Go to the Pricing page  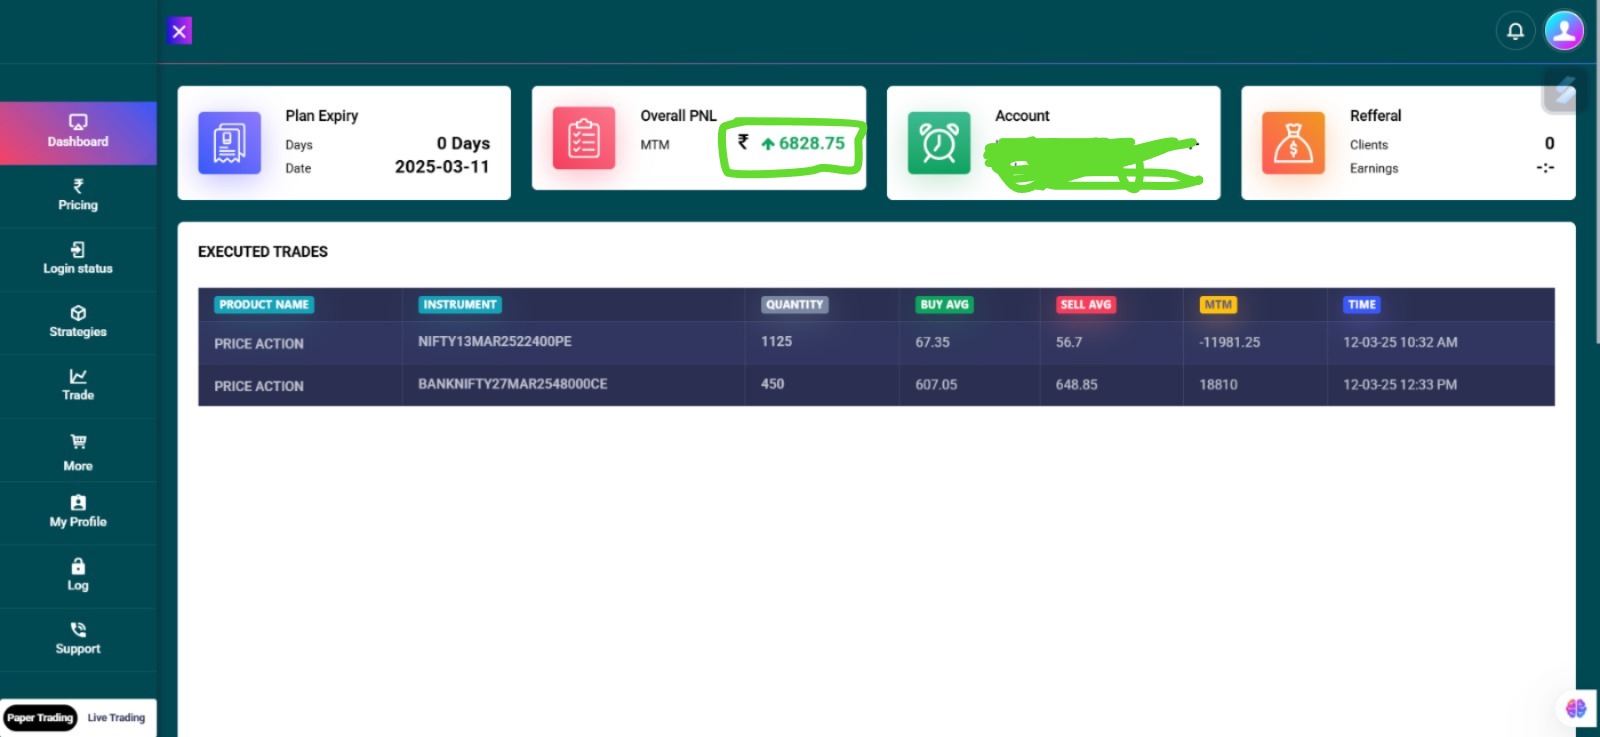(78, 196)
